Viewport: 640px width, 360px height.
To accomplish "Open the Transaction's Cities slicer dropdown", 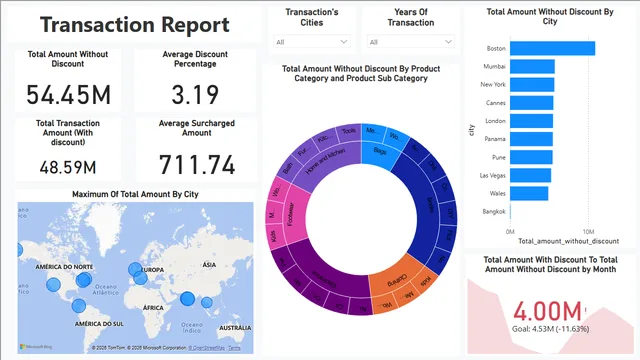I will [311, 42].
